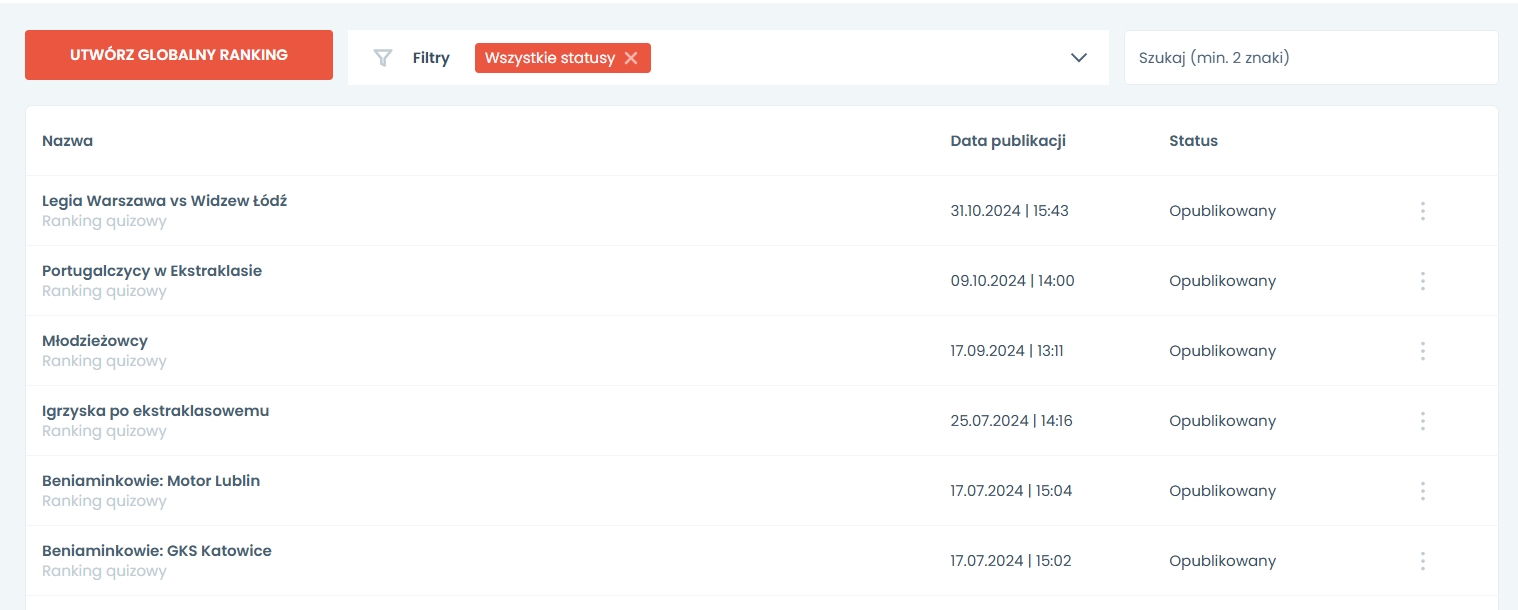
Task: Open the Młodzieżowcy ranking entry
Action: coord(95,341)
